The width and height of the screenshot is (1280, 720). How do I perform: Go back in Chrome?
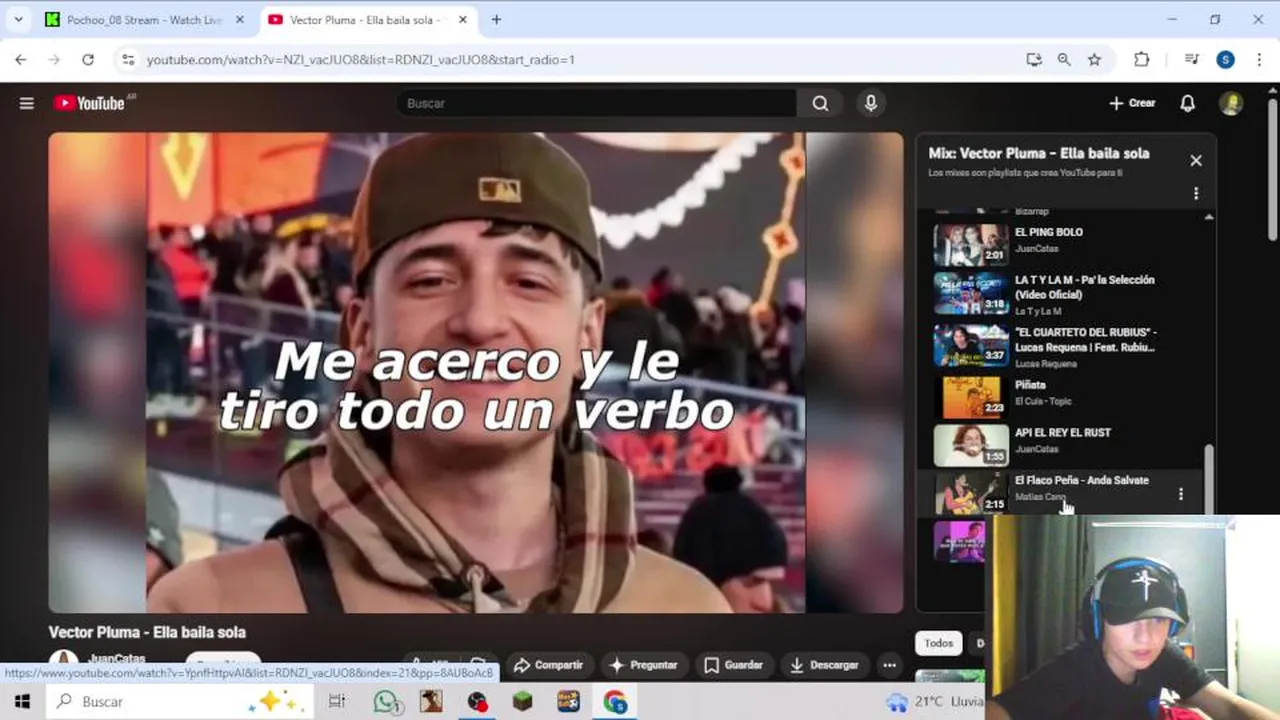21,60
